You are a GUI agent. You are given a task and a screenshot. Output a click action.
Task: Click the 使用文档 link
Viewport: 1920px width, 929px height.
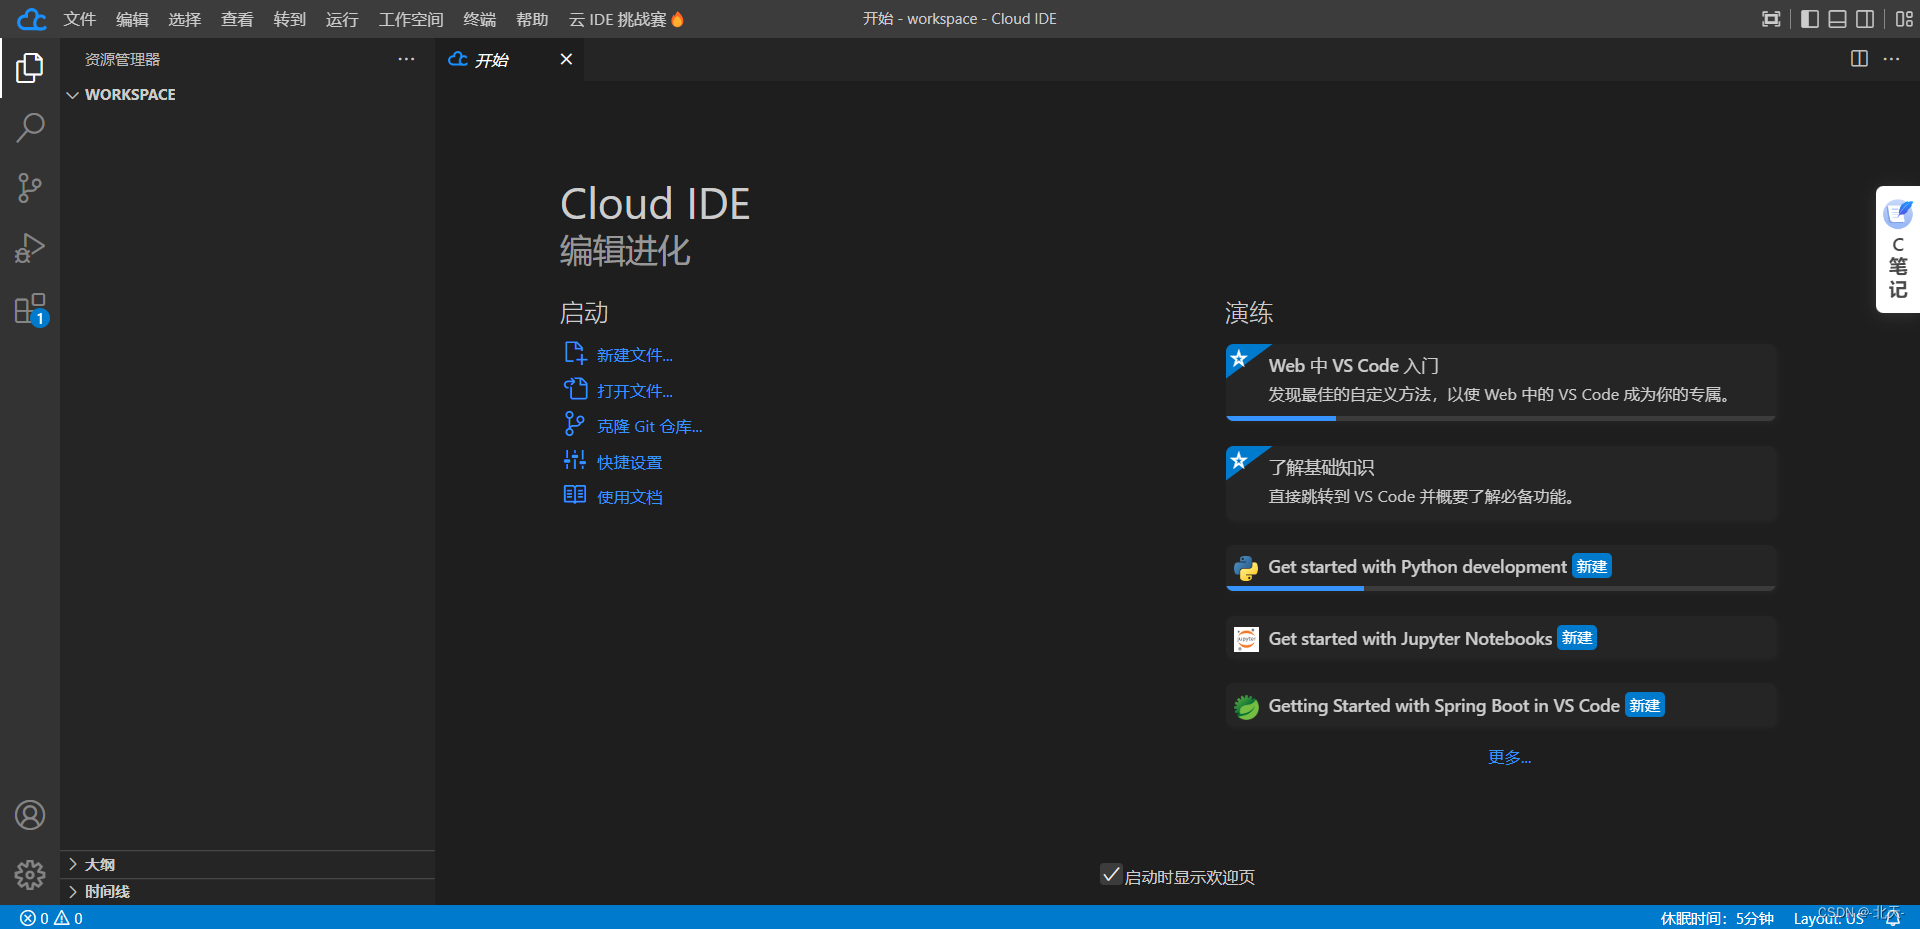629,497
